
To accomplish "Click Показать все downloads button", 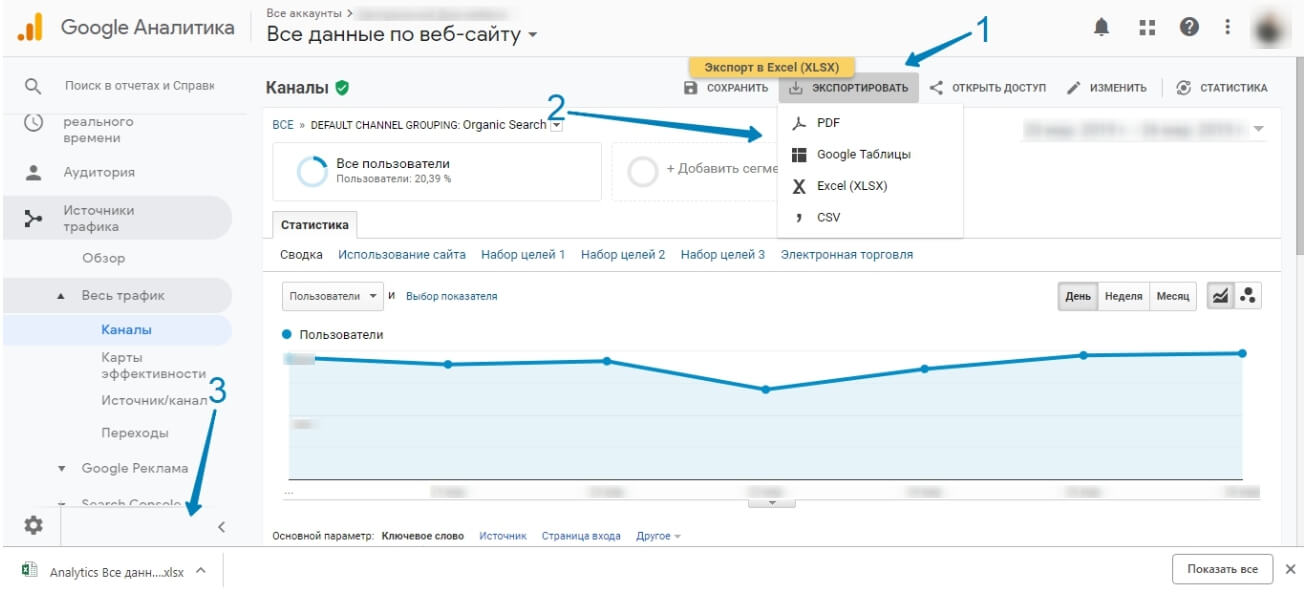I will [1222, 569].
